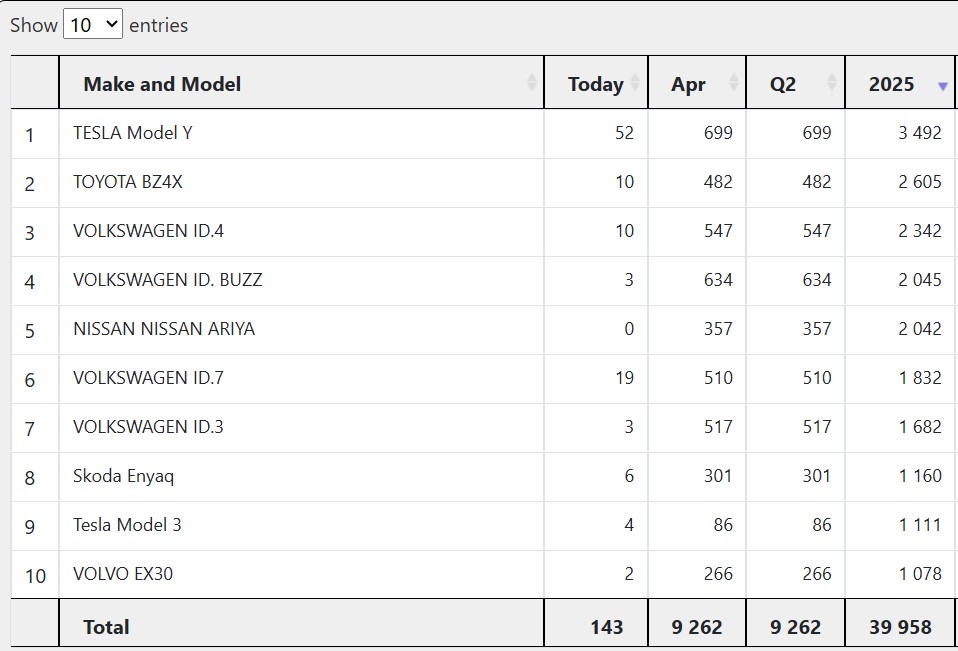Click the Make and Model header text
Image resolution: width=958 pixels, height=651 pixels.
pyautogui.click(x=162, y=84)
